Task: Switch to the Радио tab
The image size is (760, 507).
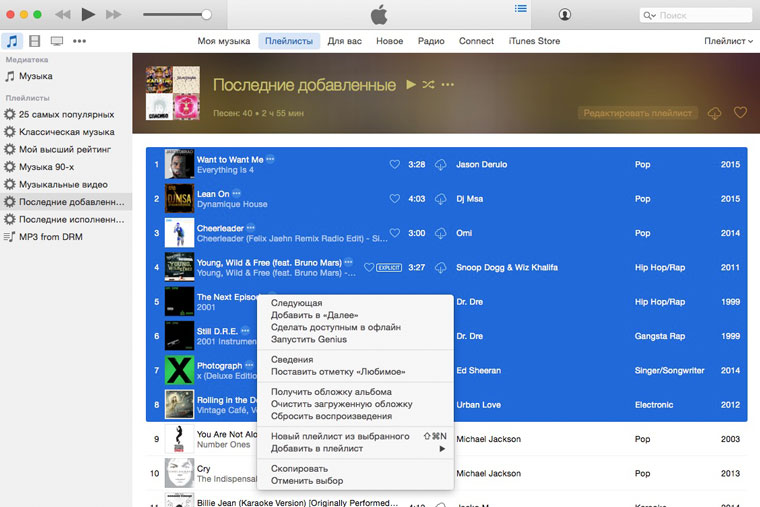Action: point(431,41)
